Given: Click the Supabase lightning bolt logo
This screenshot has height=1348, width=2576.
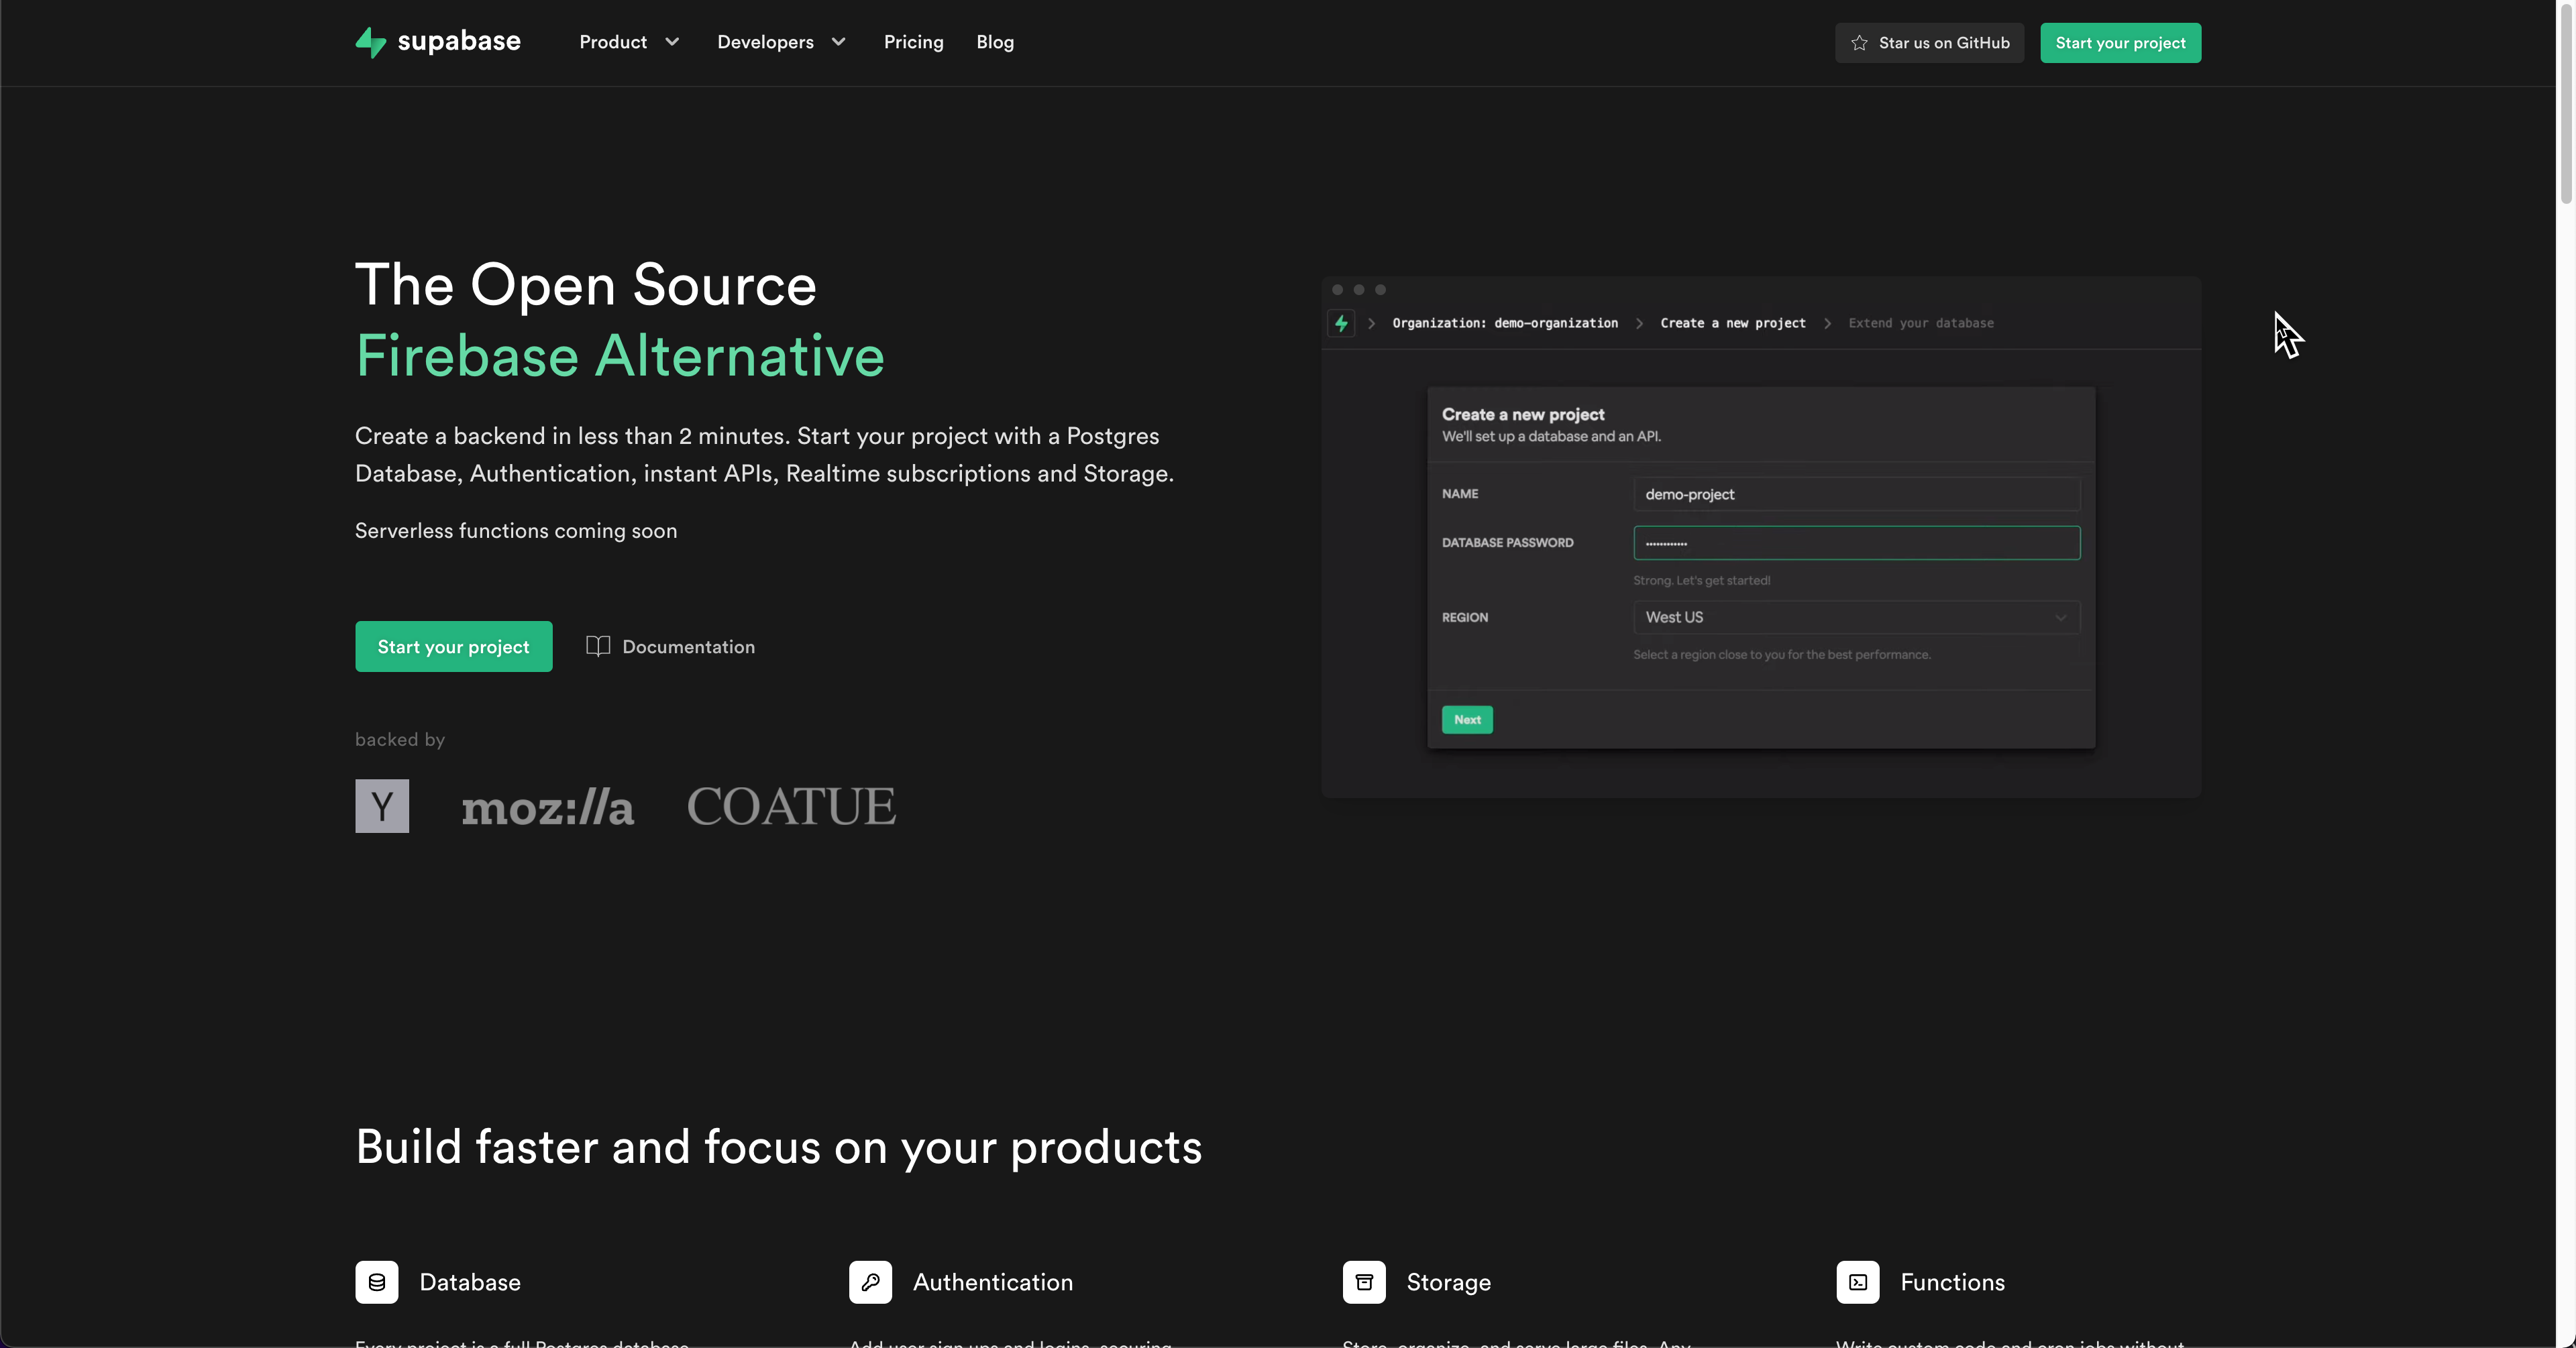Looking at the screenshot, I should click(370, 42).
